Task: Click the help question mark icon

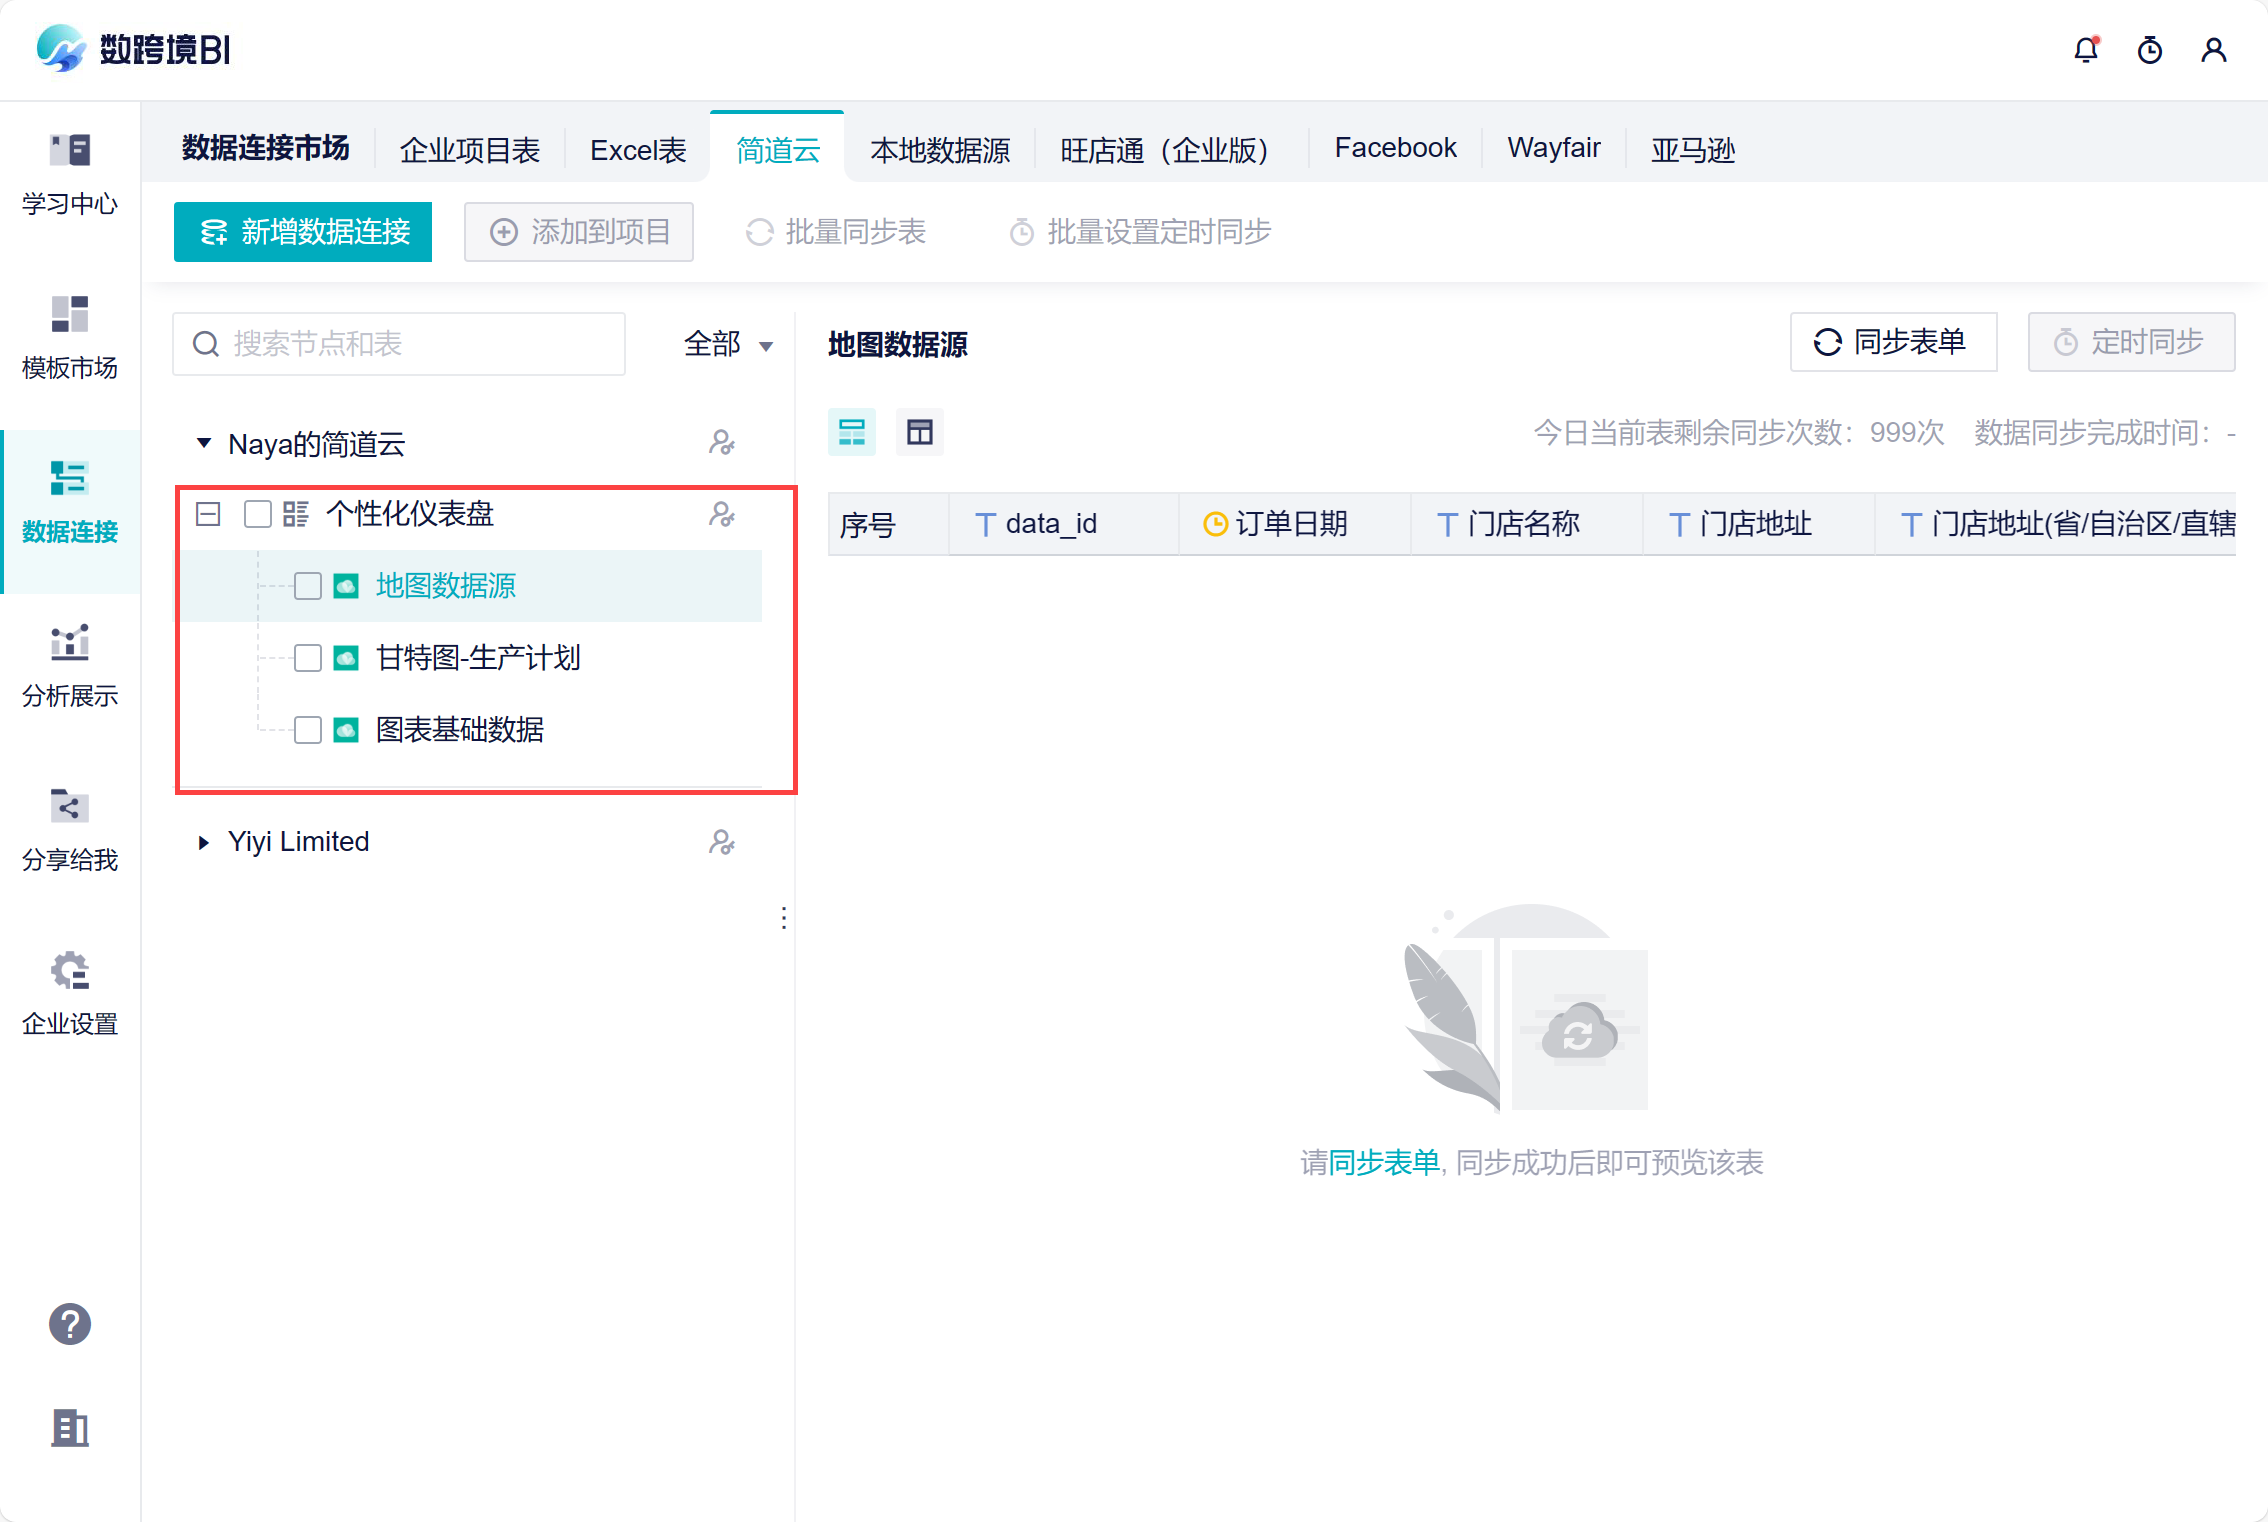Action: coord(70,1324)
